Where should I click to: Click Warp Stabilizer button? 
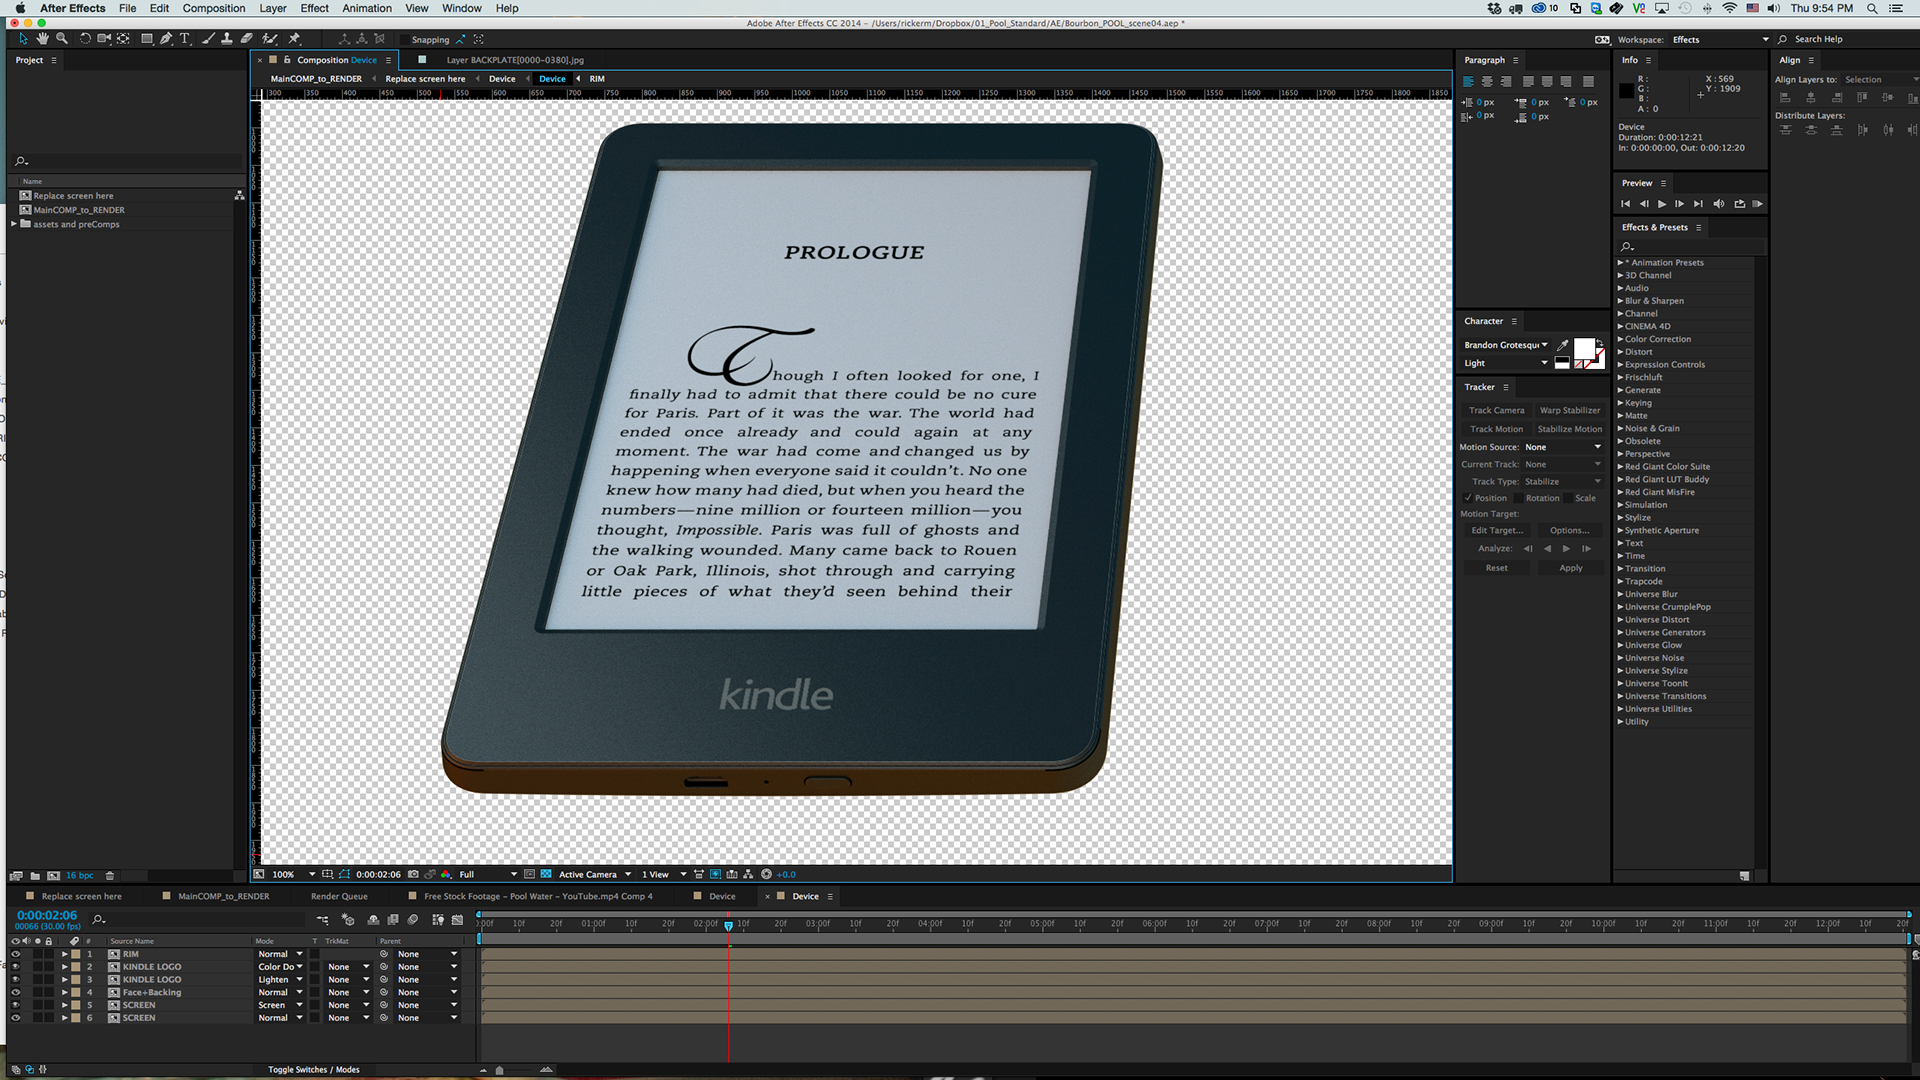1570,410
